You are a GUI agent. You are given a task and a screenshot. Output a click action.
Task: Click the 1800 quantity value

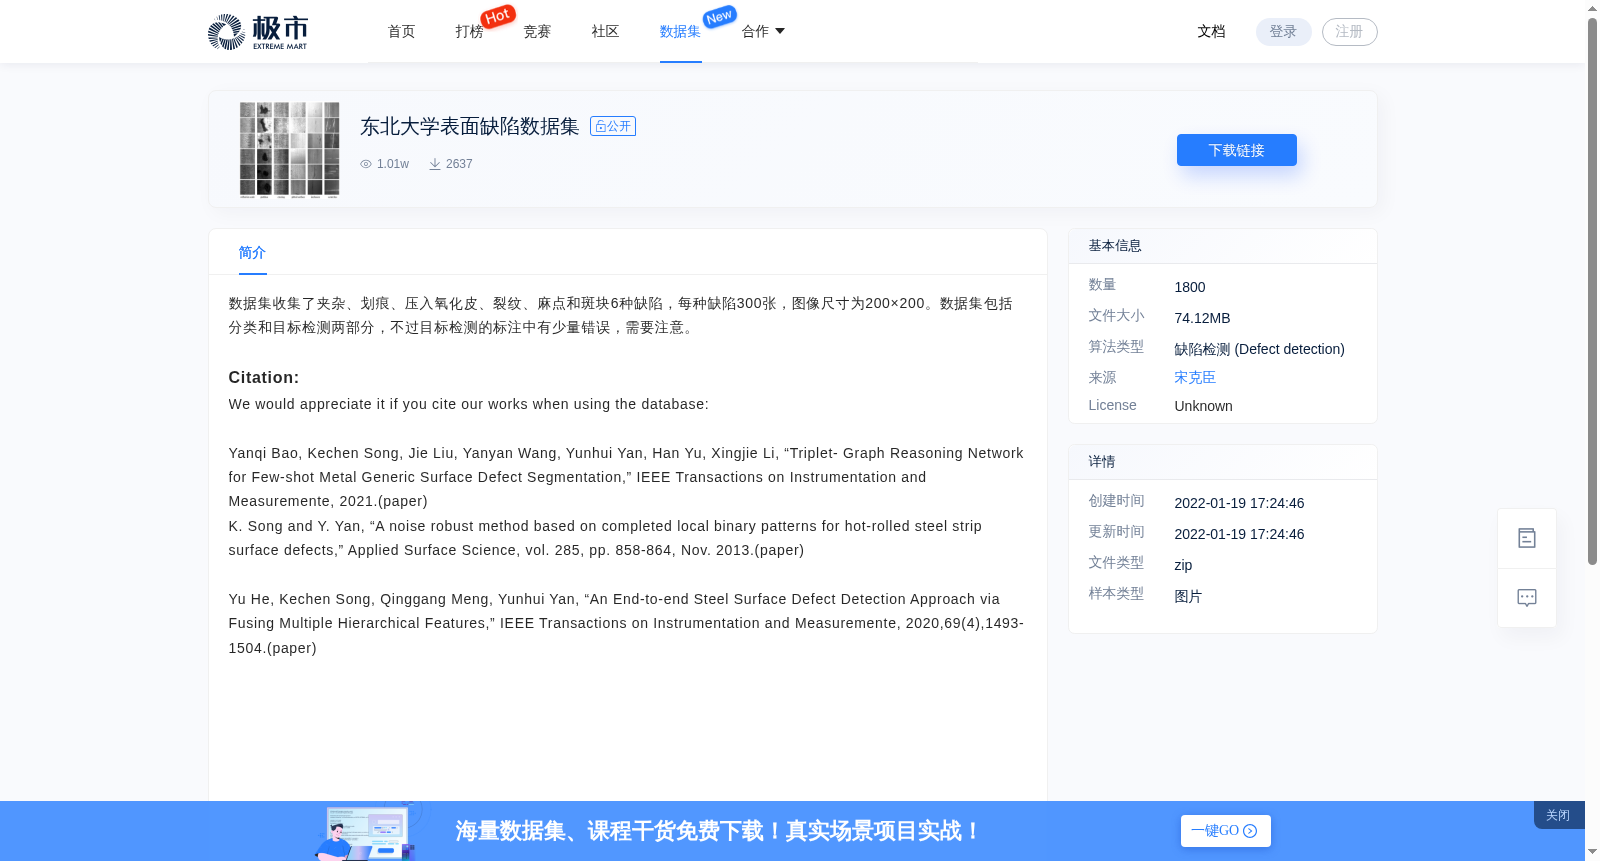(1190, 287)
